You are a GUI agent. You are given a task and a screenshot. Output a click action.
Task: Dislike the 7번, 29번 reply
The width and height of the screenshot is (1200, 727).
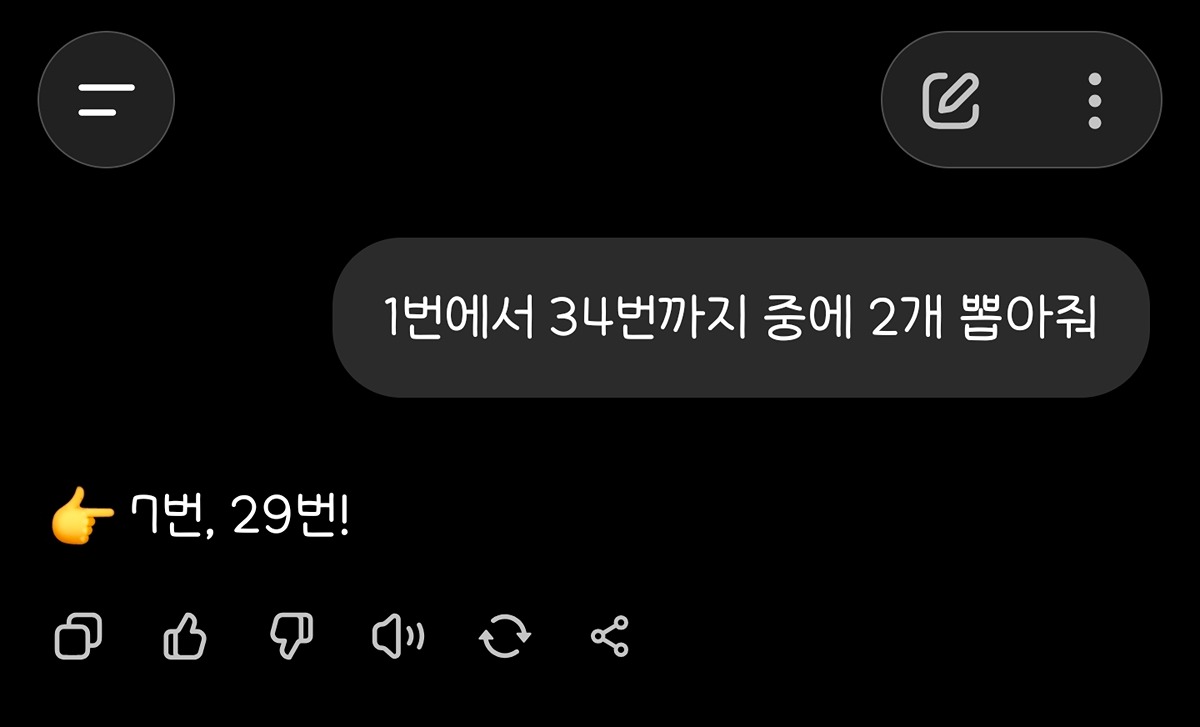click(292, 636)
